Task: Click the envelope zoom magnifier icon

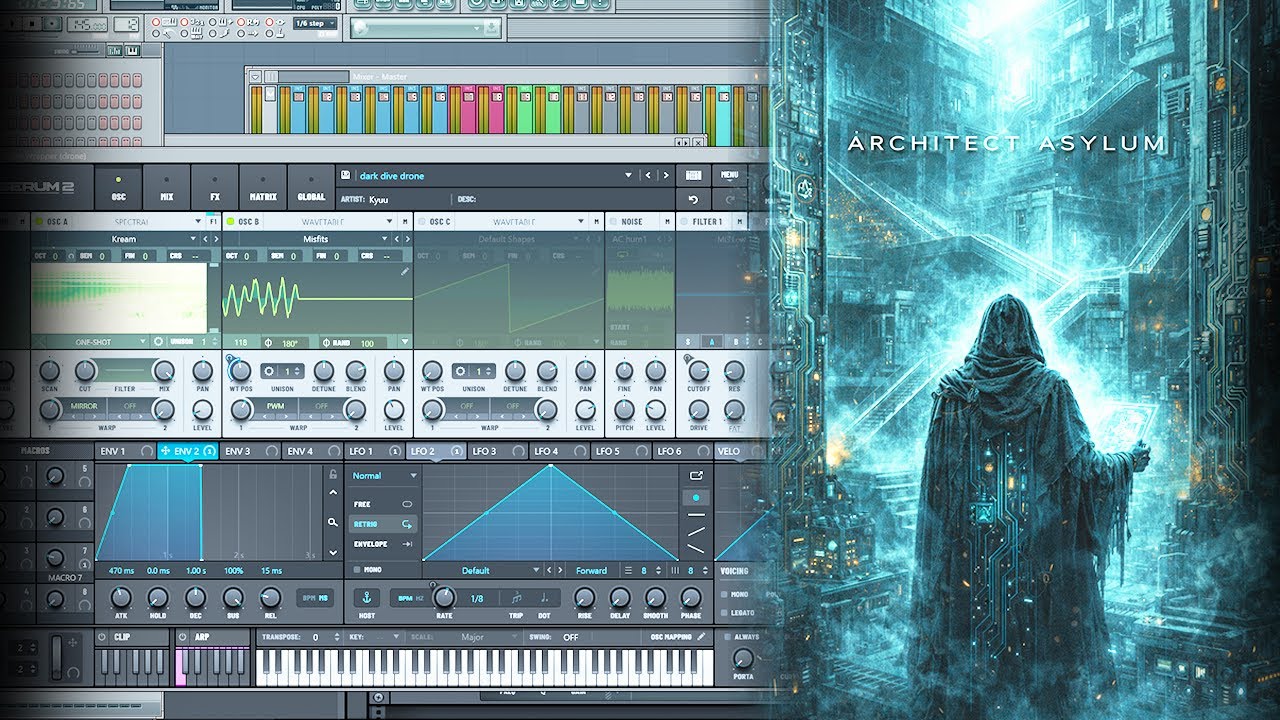Action: 332,522
